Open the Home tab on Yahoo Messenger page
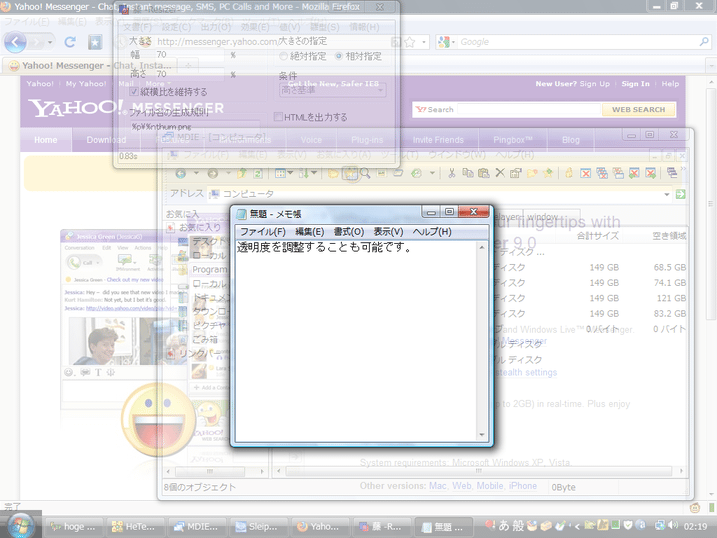This screenshot has height=538, width=717. point(46,140)
